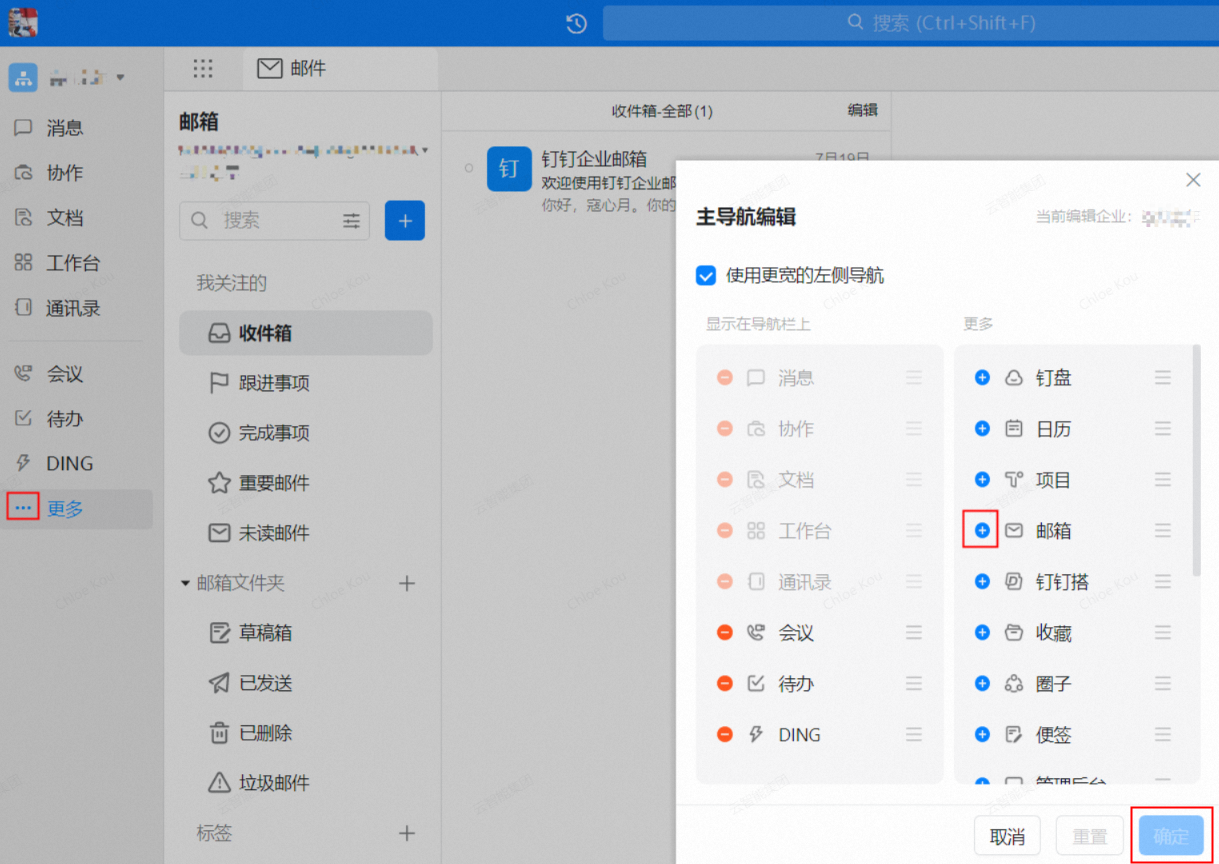Click drag handle of 便签 row

pyautogui.click(x=1163, y=734)
